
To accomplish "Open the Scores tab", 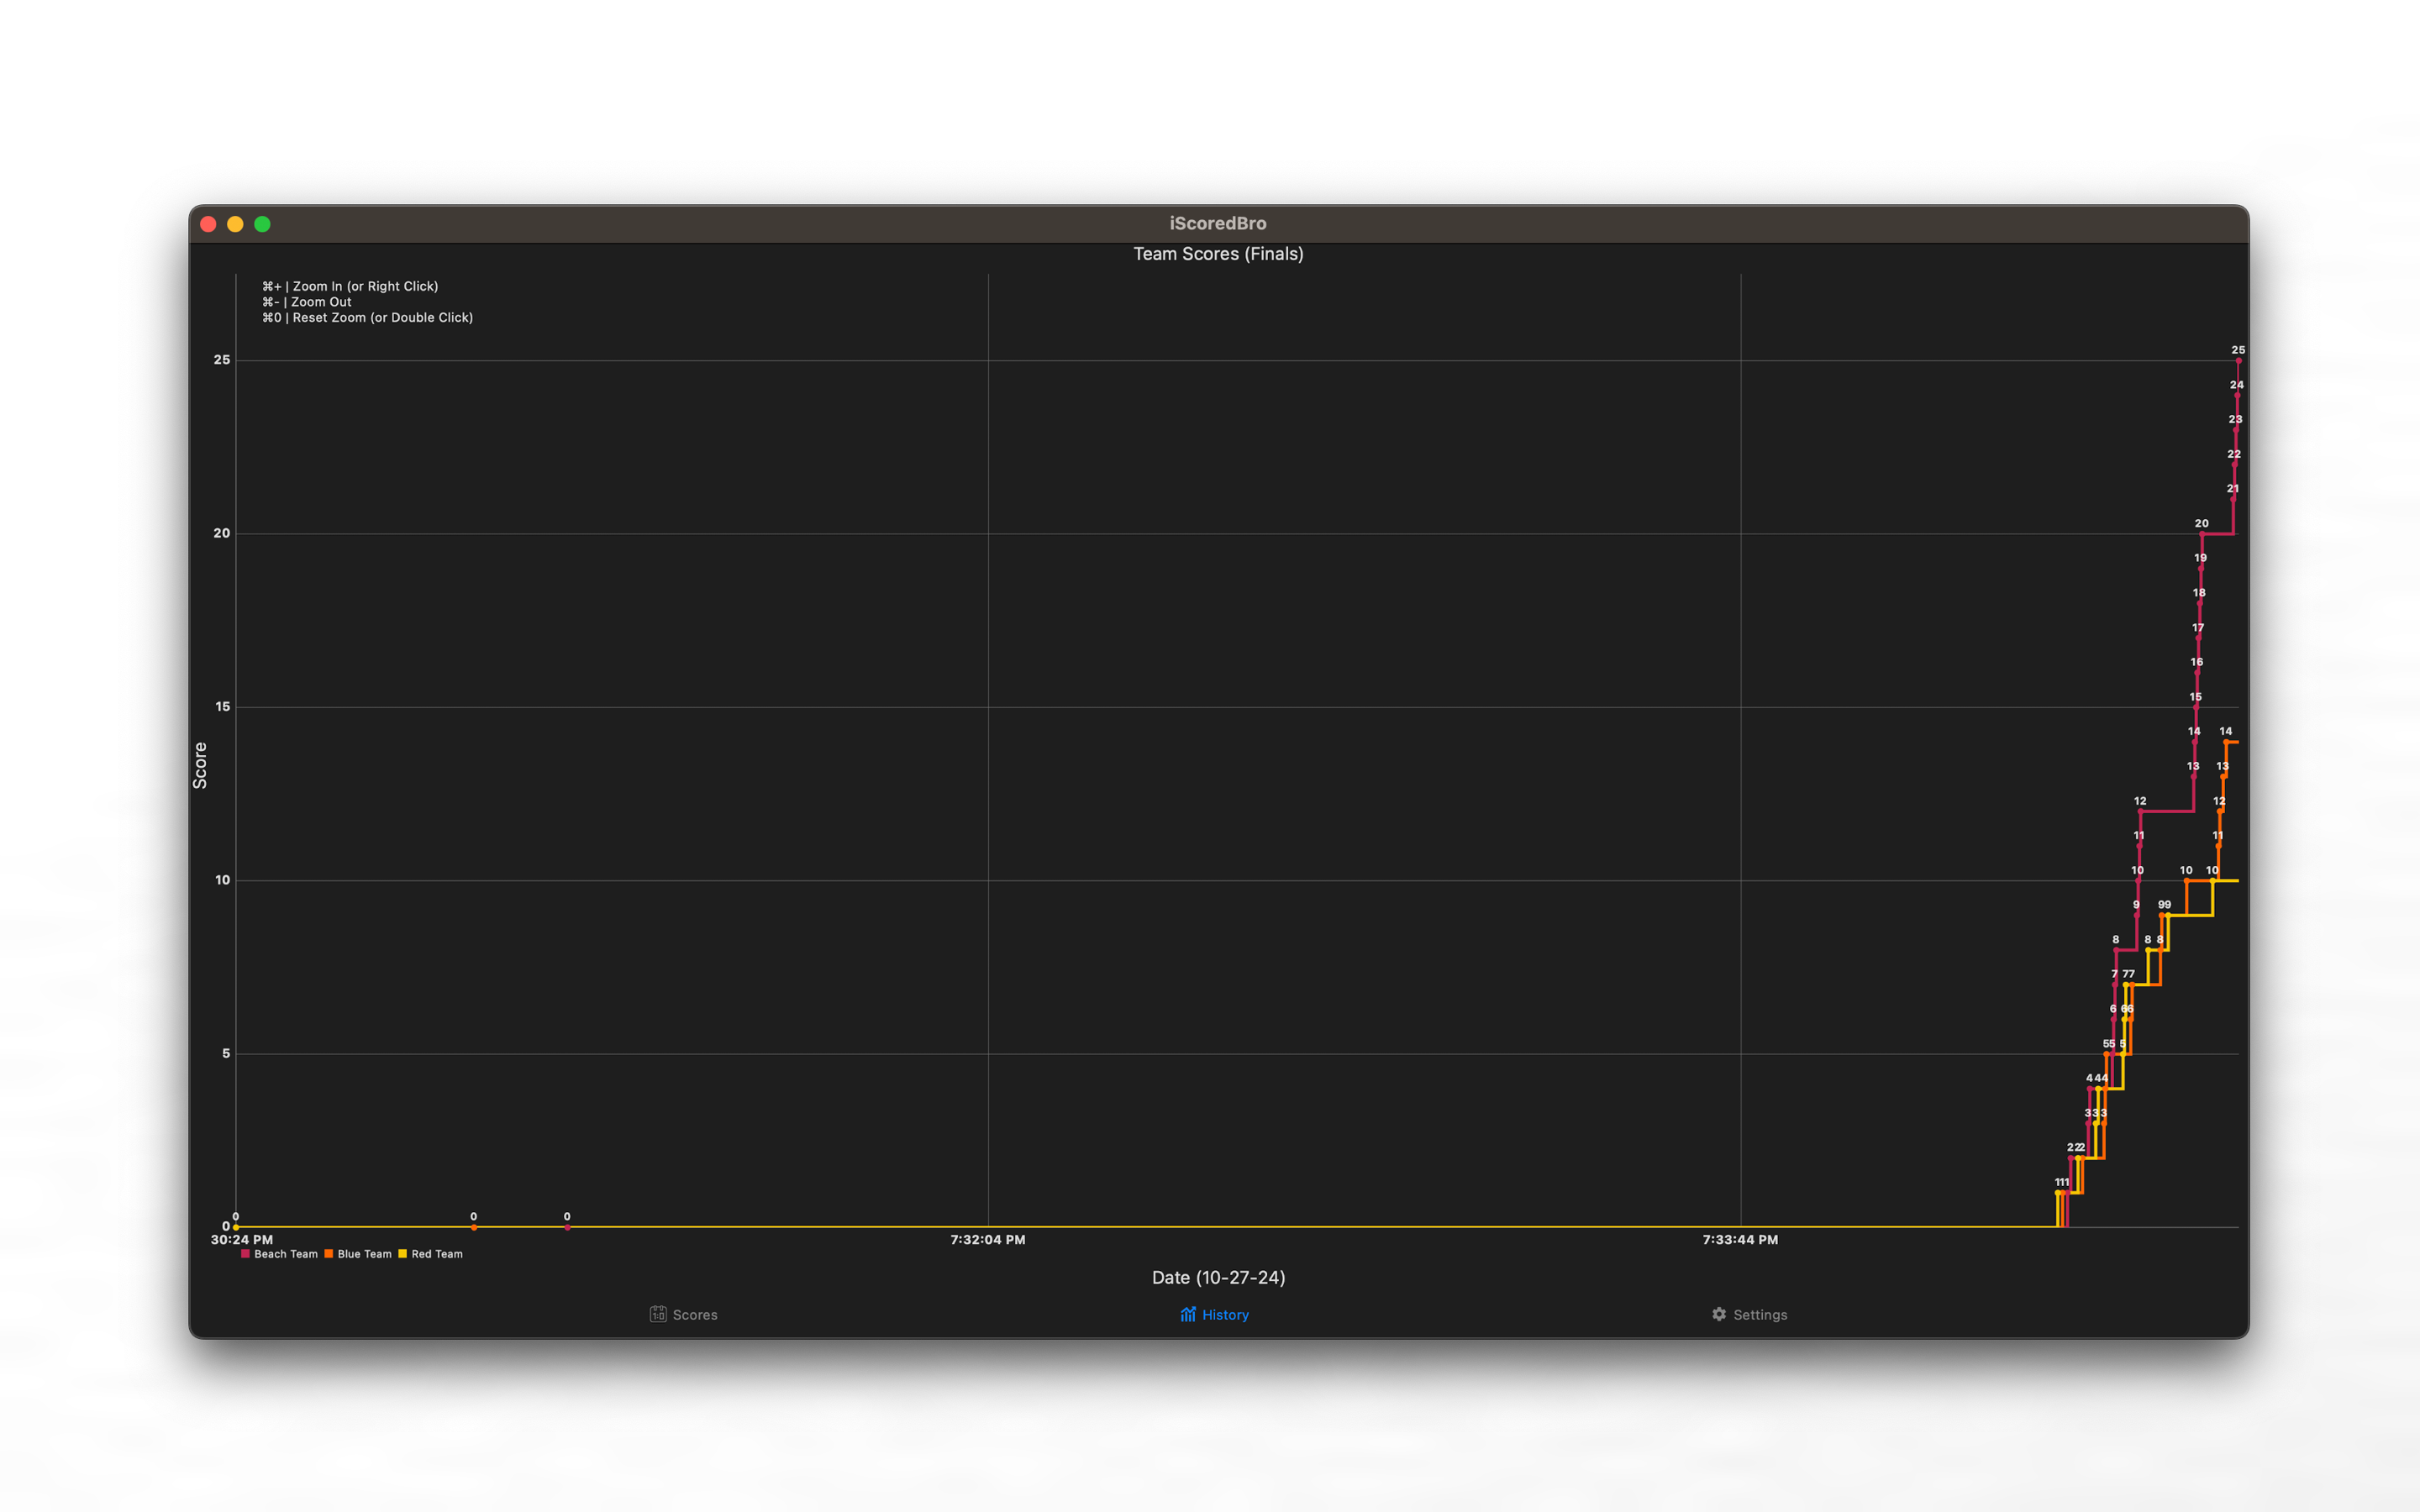I will point(684,1314).
